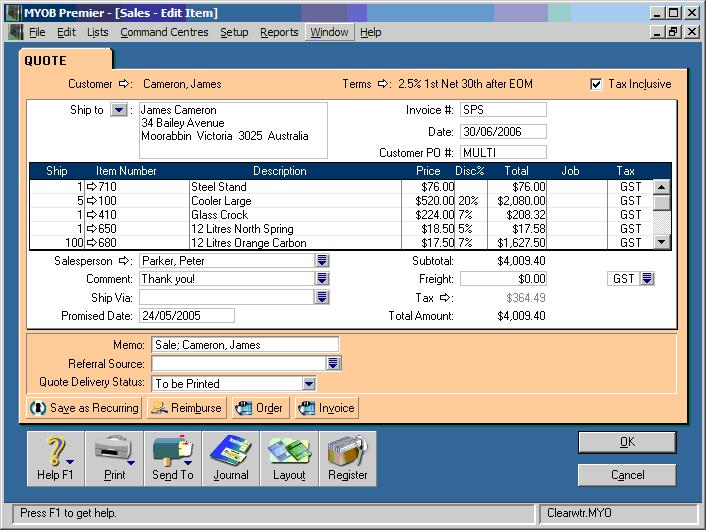
Task: Click the arrow beside item 100
Action: pyautogui.click(x=92, y=200)
